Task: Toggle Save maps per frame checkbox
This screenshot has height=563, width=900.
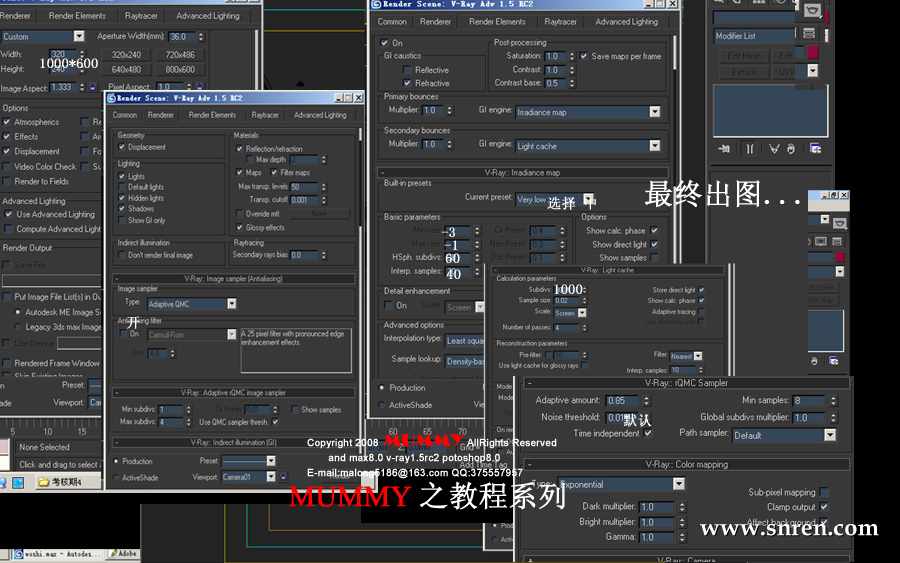Action: pos(584,56)
